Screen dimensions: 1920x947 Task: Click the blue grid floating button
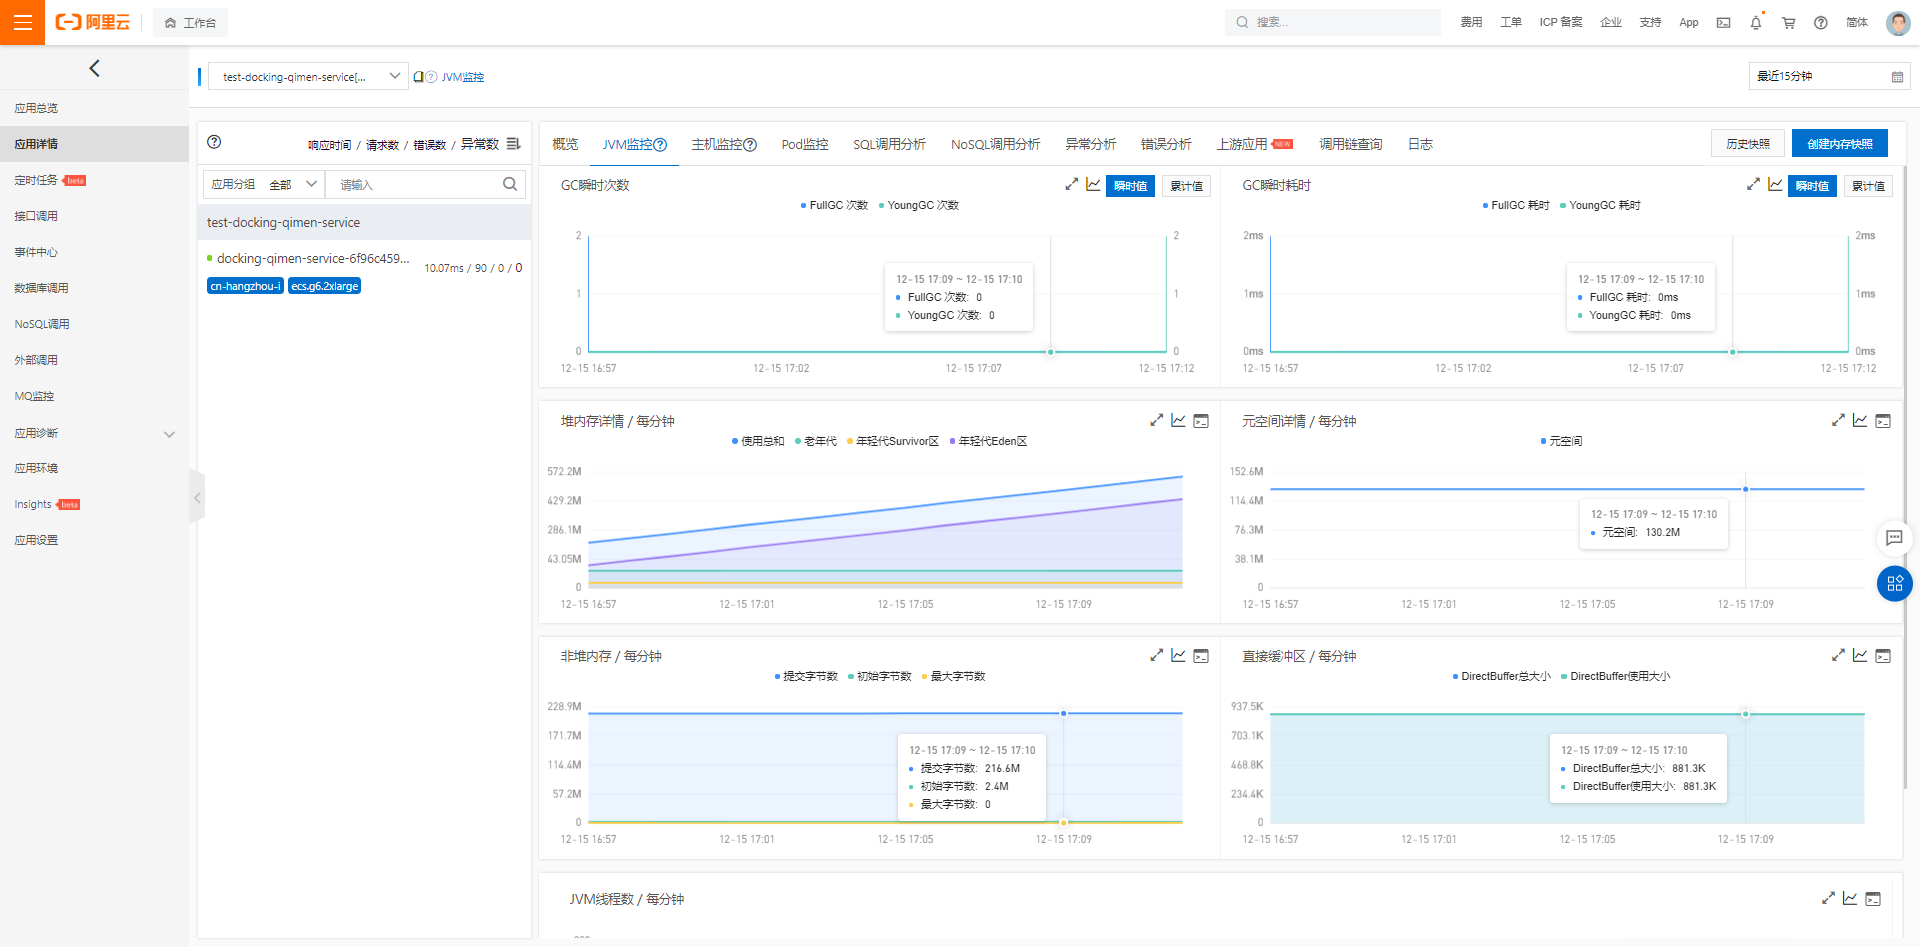(1894, 583)
